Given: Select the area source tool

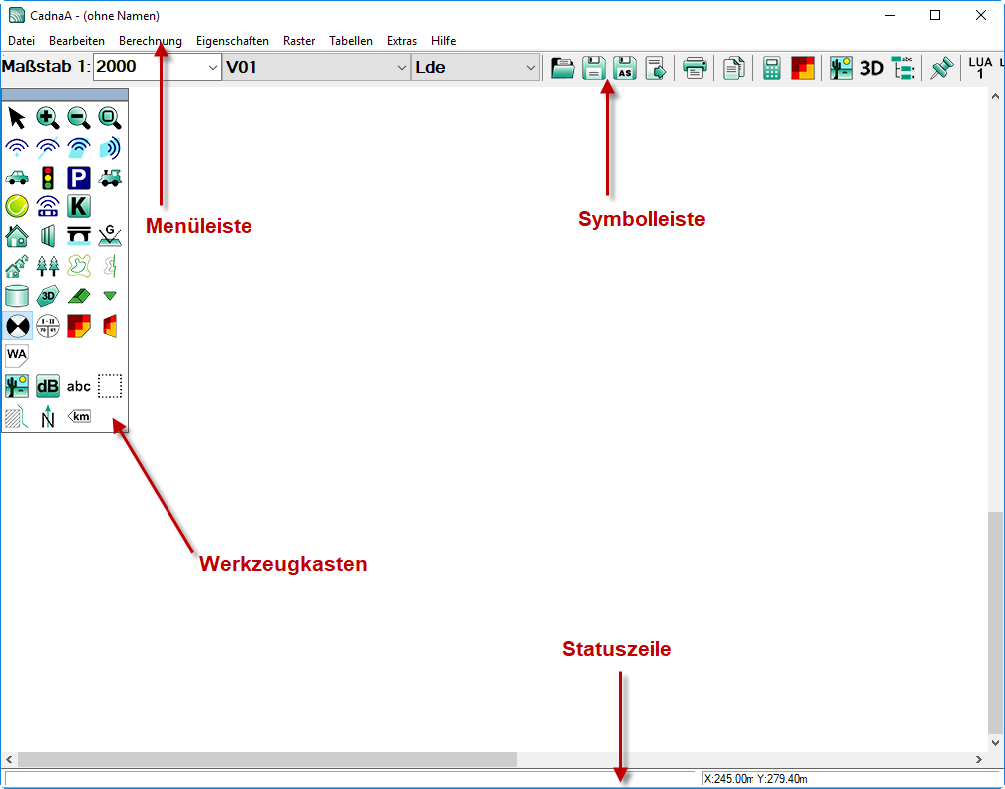Looking at the screenshot, I should tap(79, 148).
